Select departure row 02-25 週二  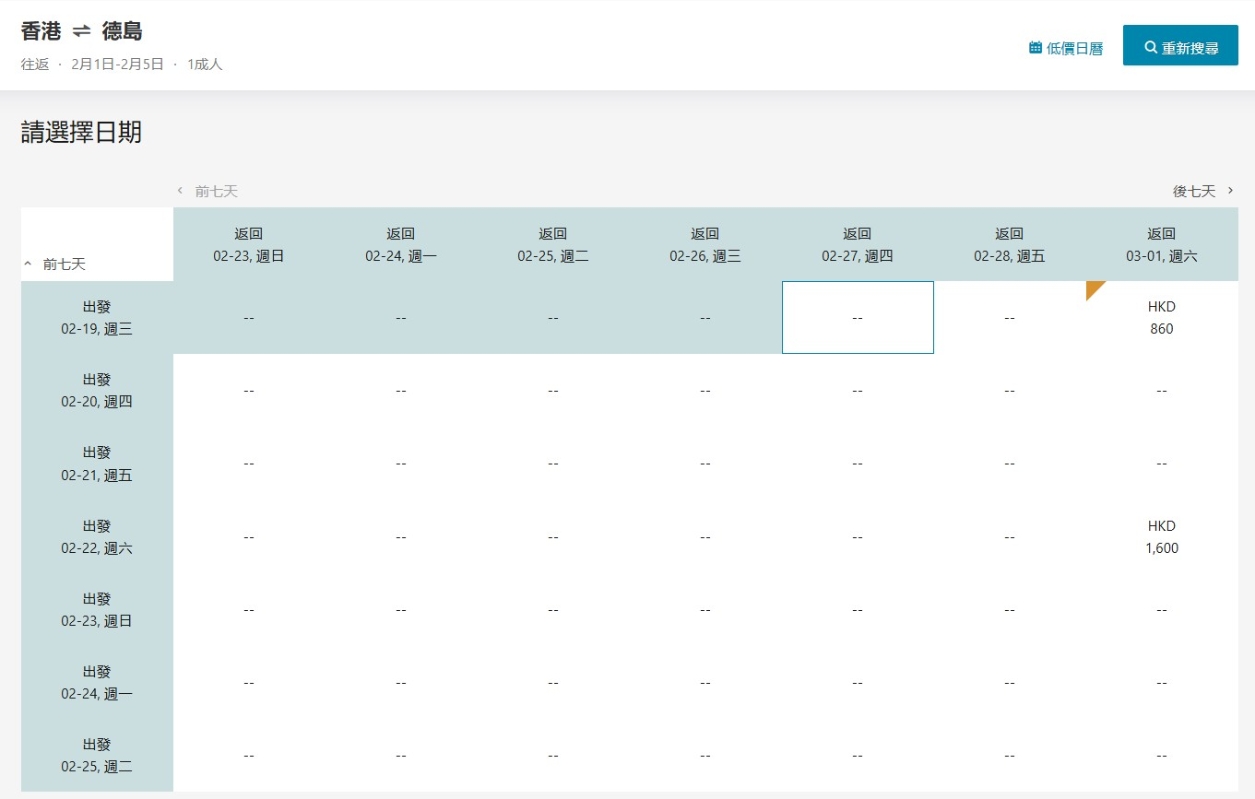coord(97,756)
